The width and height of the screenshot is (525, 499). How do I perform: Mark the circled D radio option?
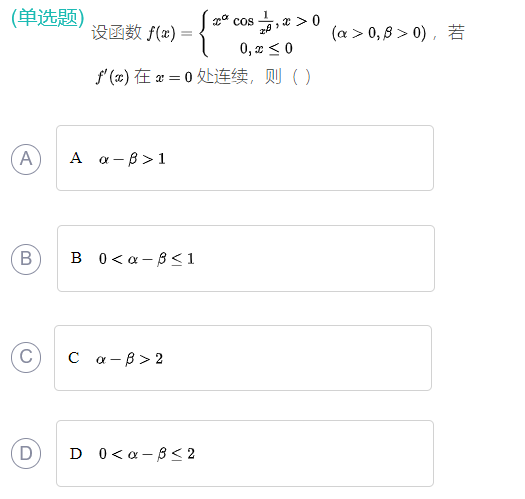tap(26, 453)
